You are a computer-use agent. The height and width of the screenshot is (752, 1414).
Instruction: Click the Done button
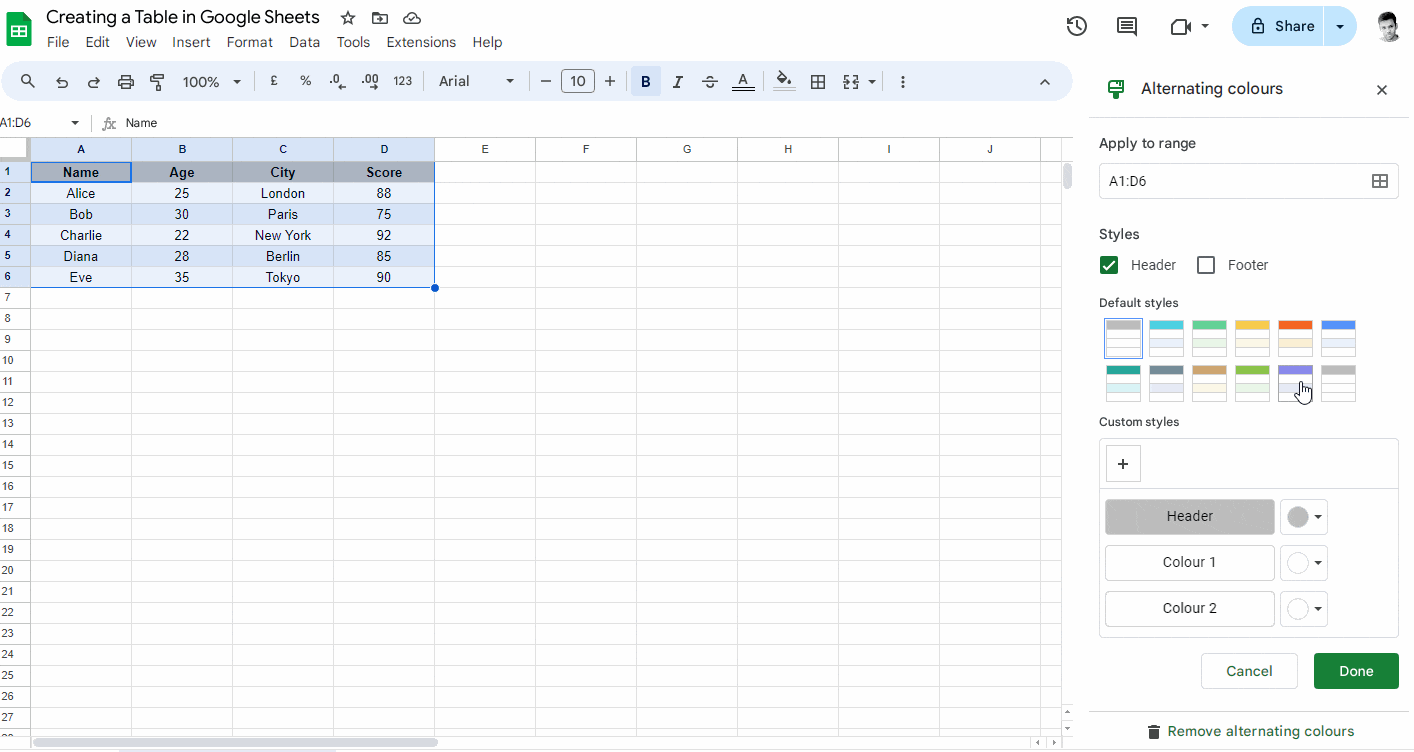click(1356, 671)
